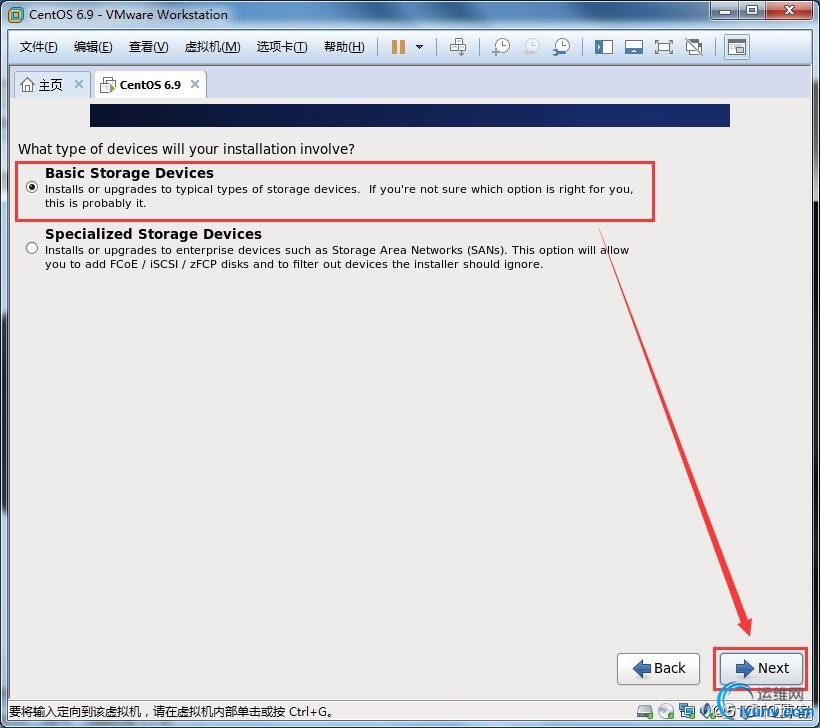Close the 主页 tab
This screenshot has width=820, height=728.
click(79, 84)
